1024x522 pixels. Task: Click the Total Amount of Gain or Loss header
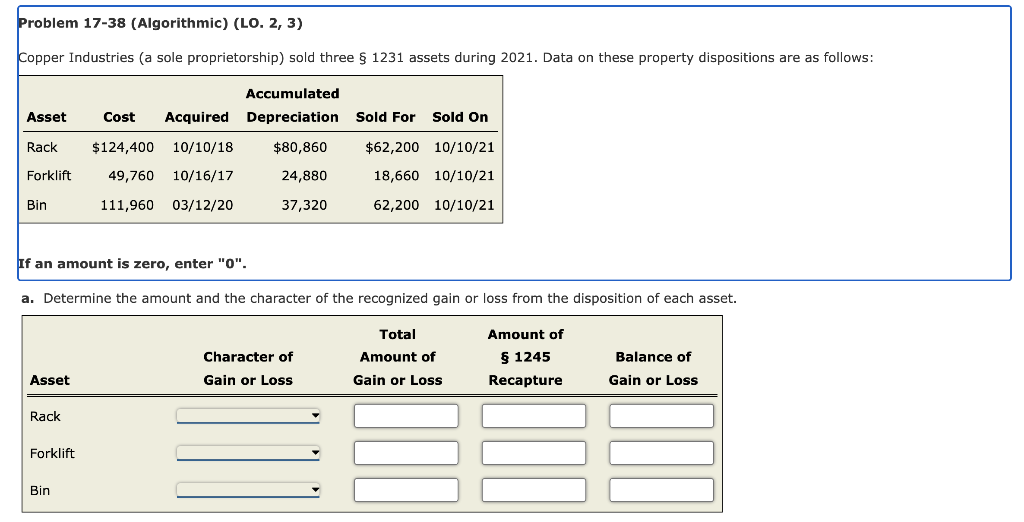(398, 357)
